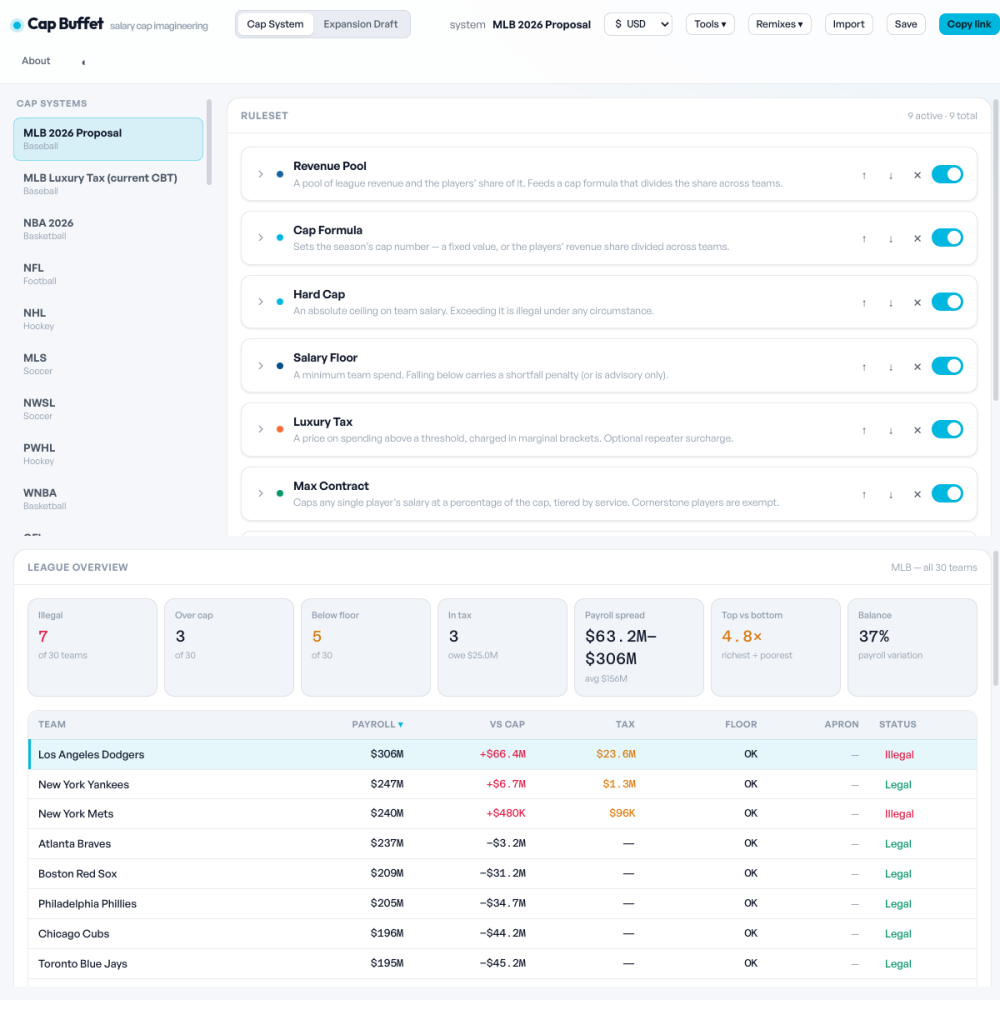Click the ruleset panel scrollbar
This screenshot has width=1000, height=1033.
(995, 249)
